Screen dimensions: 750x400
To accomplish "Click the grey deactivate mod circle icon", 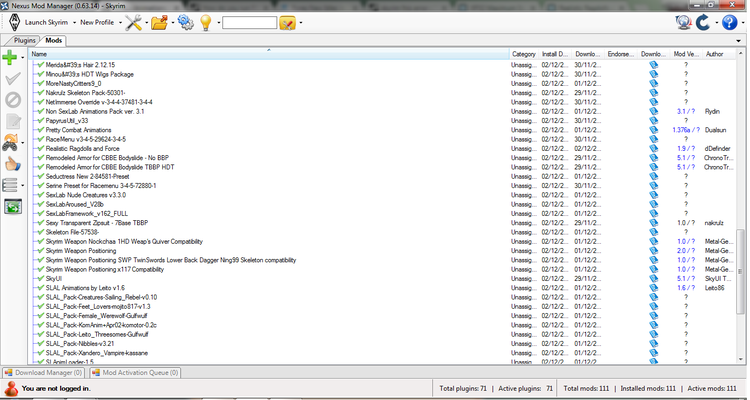I will pos(13,100).
